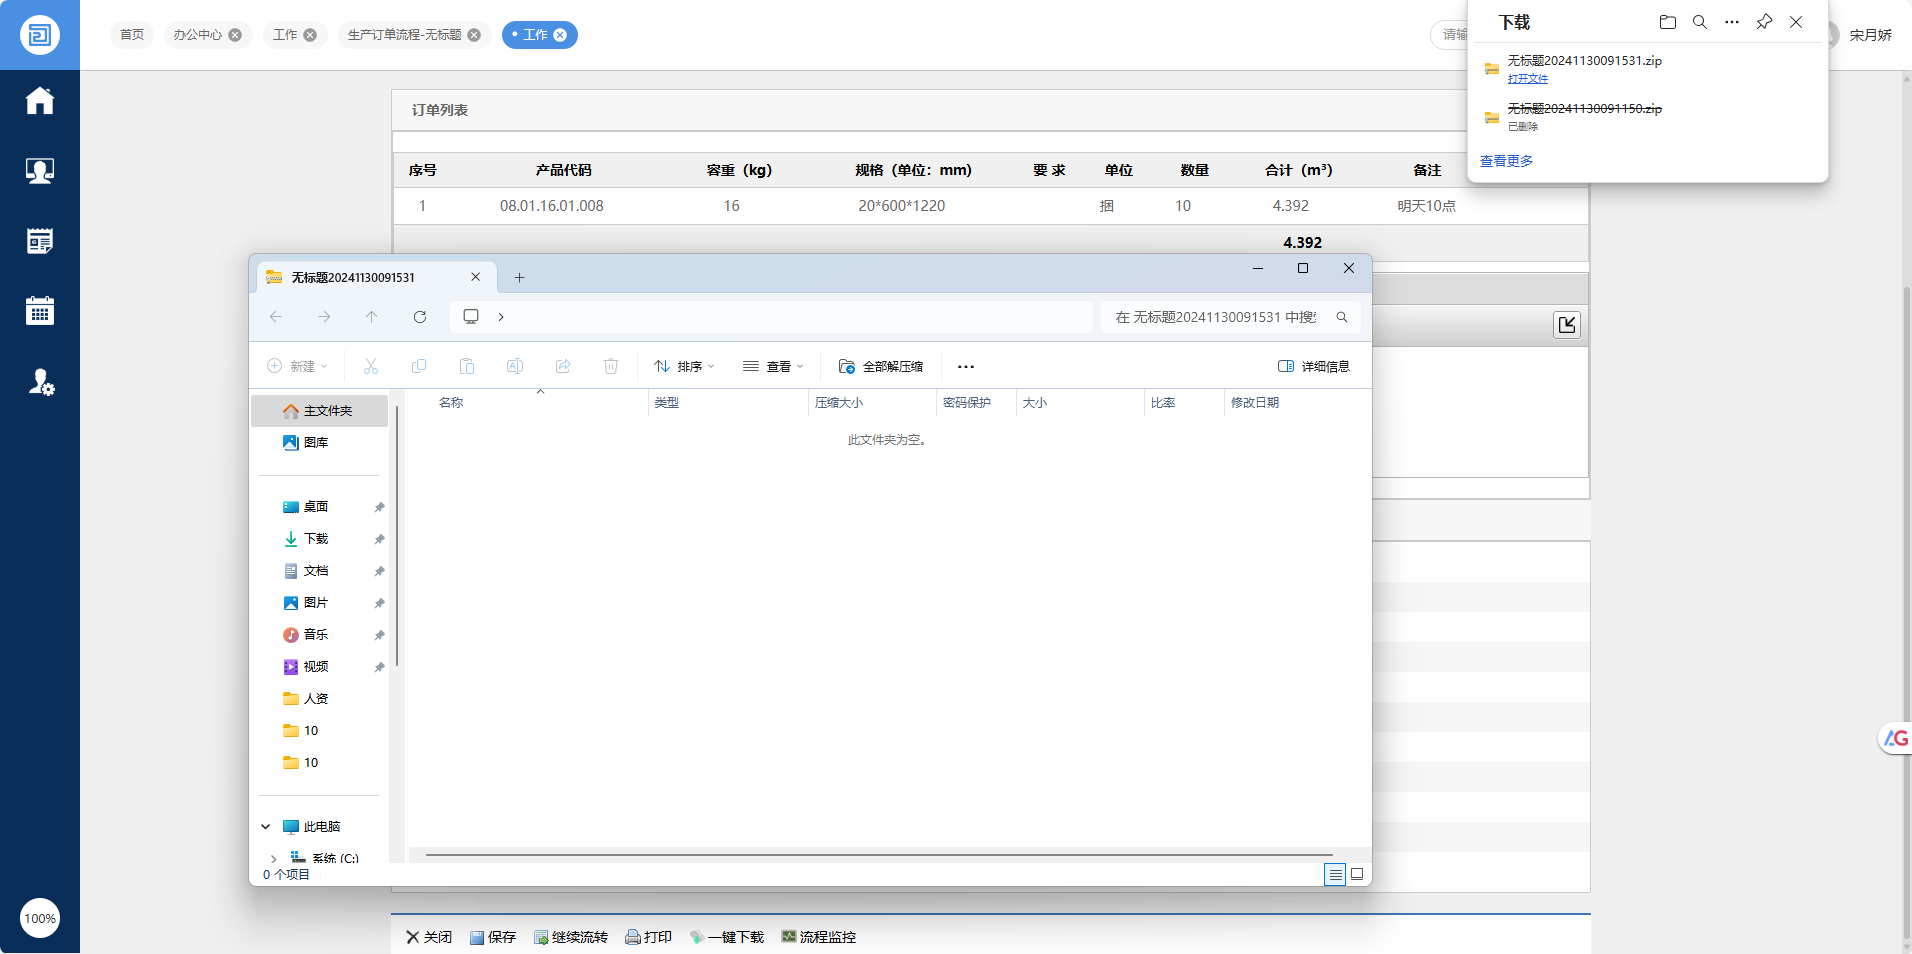Pin the Downloads panel open
Viewport: 1912px width, 954px height.
[x=1764, y=22]
